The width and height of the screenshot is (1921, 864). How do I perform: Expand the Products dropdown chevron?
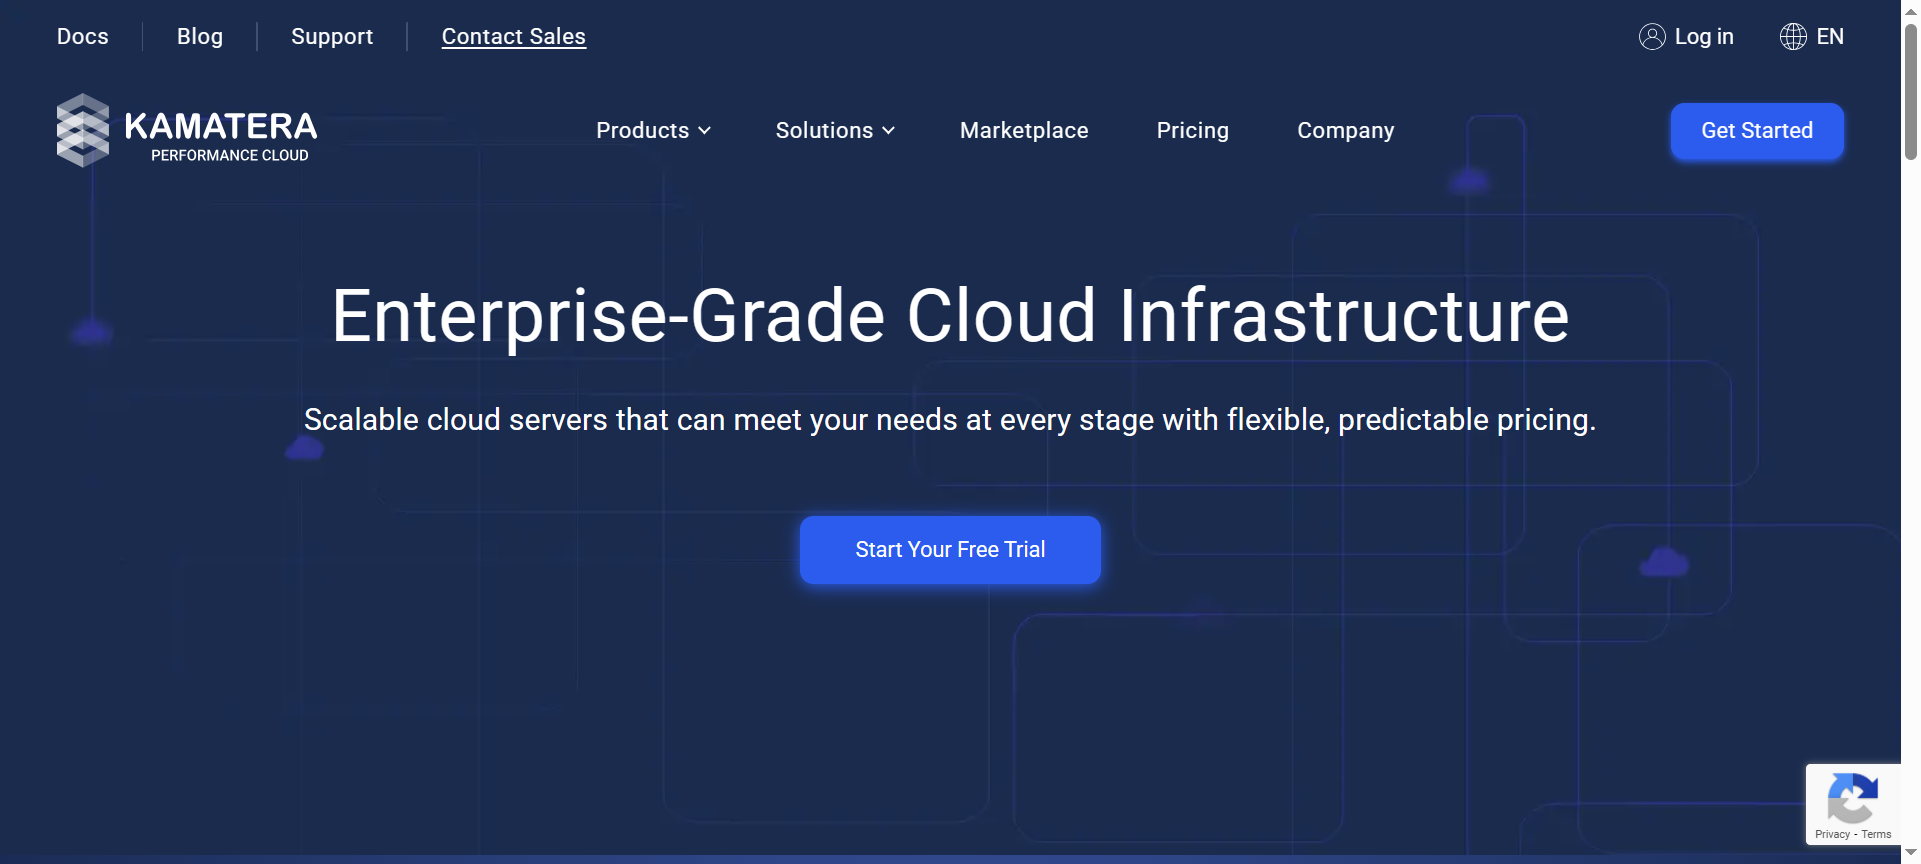coord(705,131)
